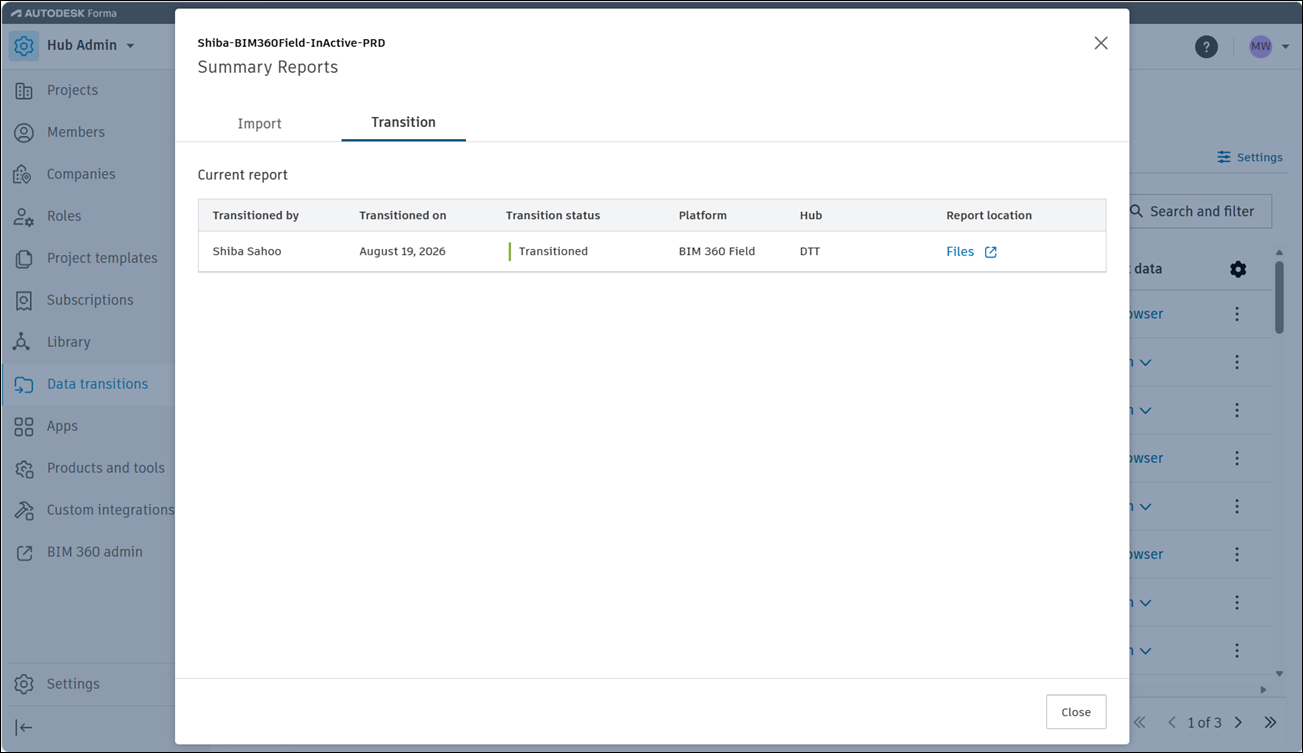Image resolution: width=1303 pixels, height=753 pixels.
Task: Click the Shiba Sahoo cell
Action: point(247,252)
